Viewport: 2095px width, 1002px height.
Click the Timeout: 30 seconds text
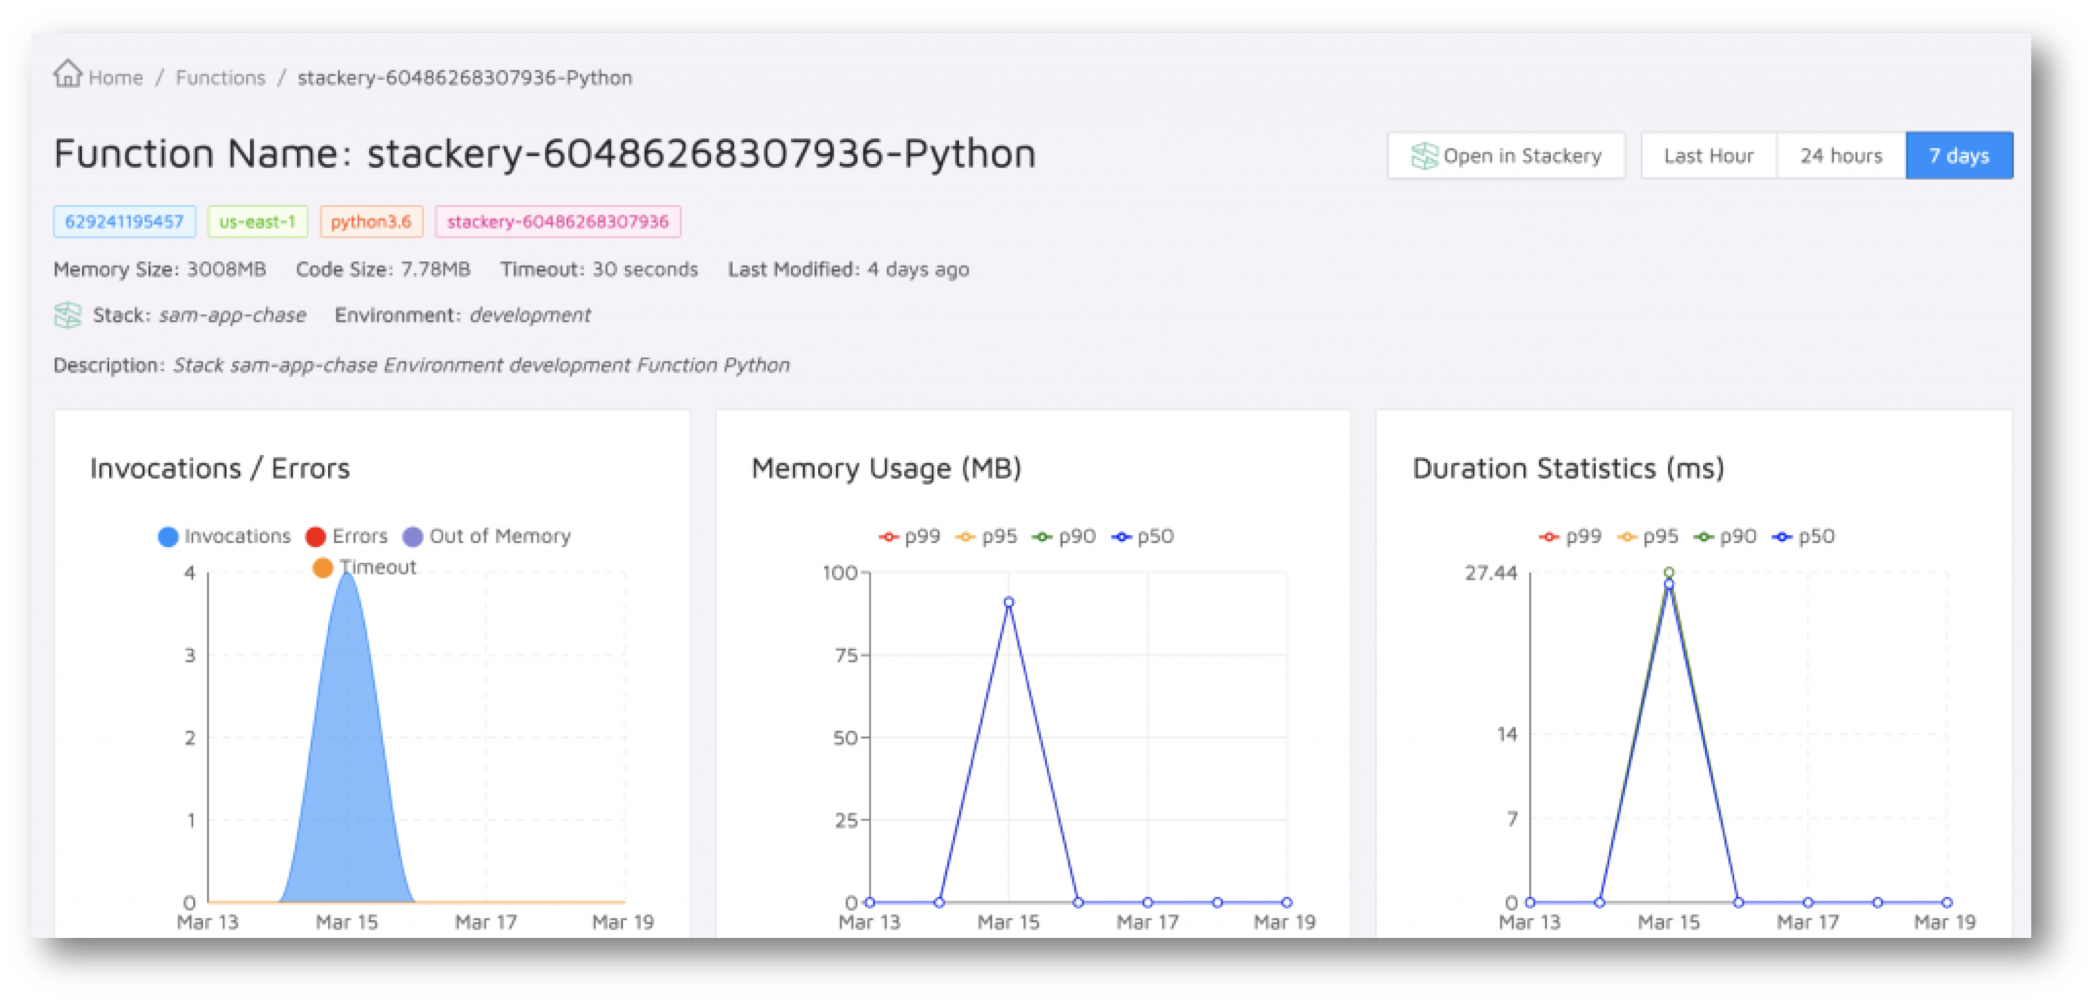click(599, 269)
